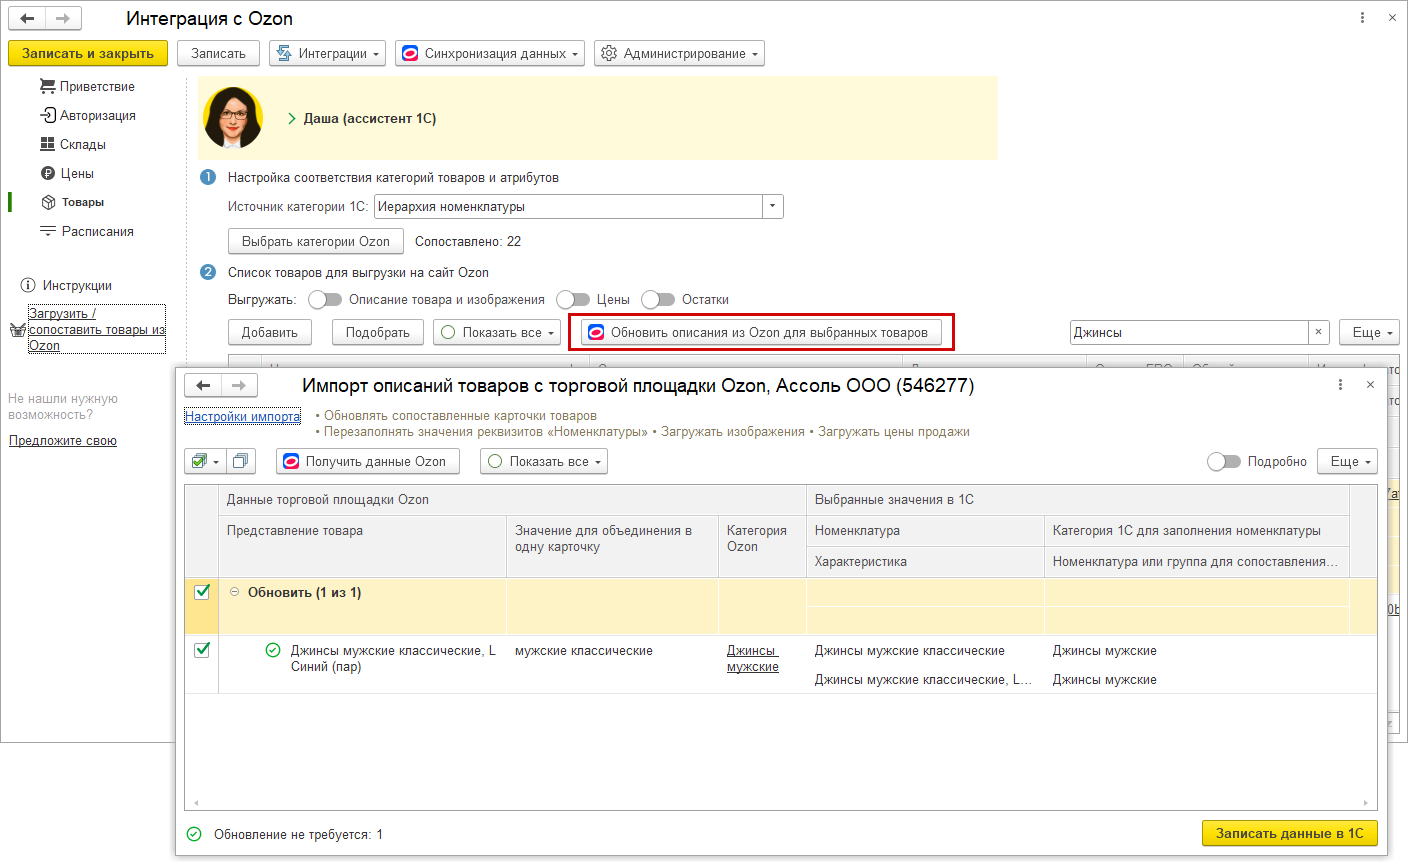This screenshot has height=863, width=1408.
Task: Switch to the Цены section
Action: pyautogui.click(x=67, y=173)
